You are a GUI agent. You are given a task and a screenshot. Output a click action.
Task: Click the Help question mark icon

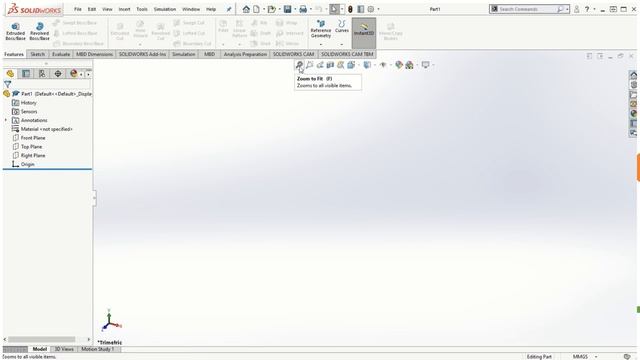[587, 9]
